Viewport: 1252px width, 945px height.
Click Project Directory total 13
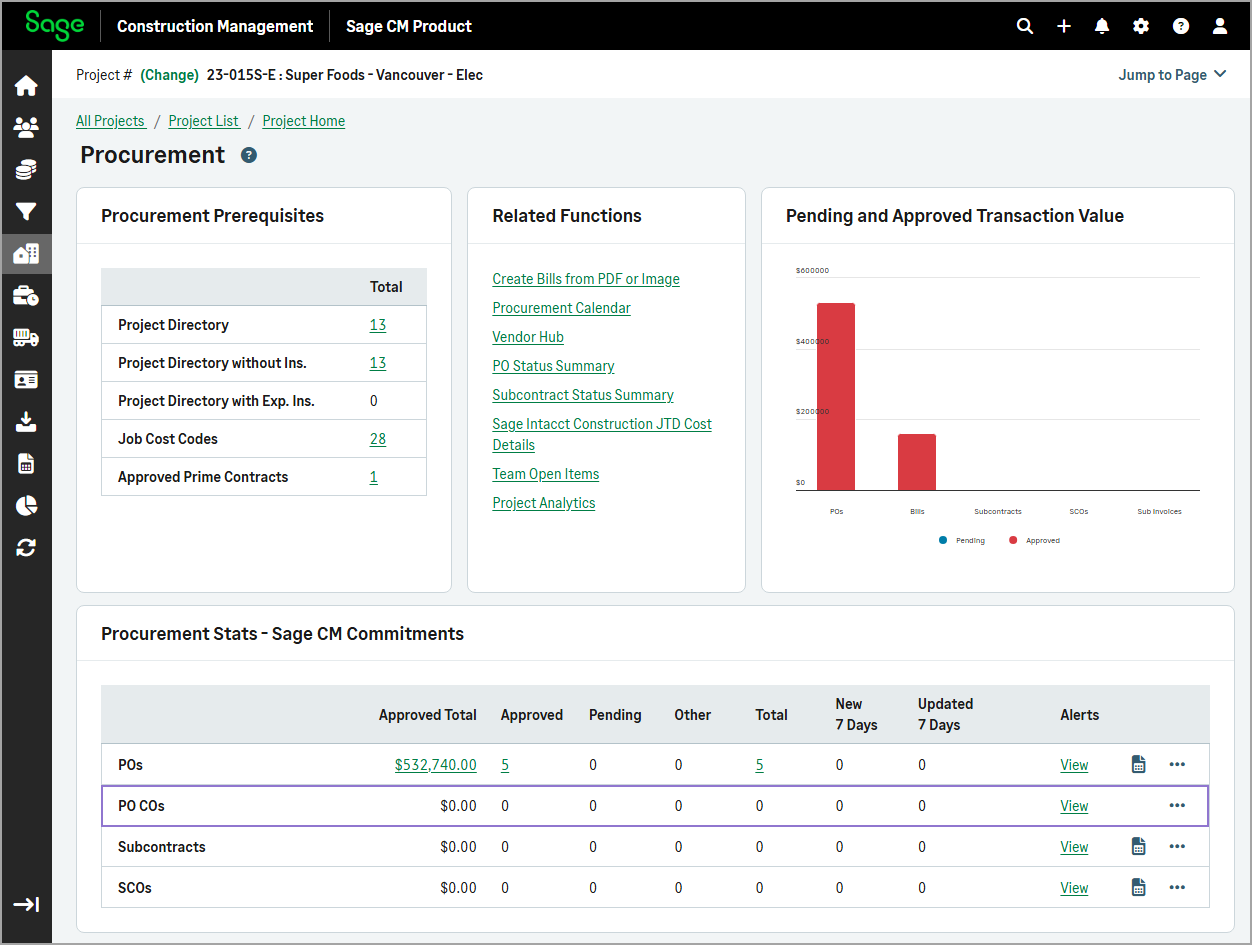point(377,325)
